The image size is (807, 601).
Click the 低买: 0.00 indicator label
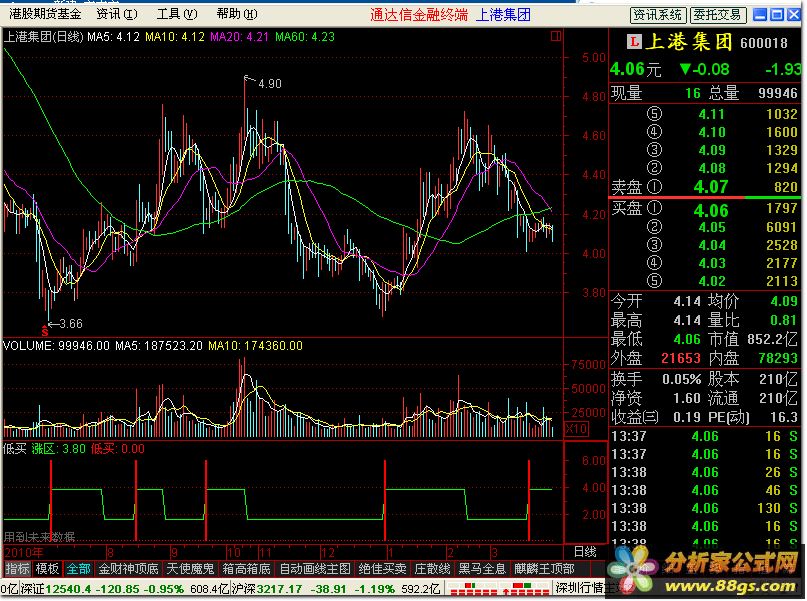coord(118,449)
